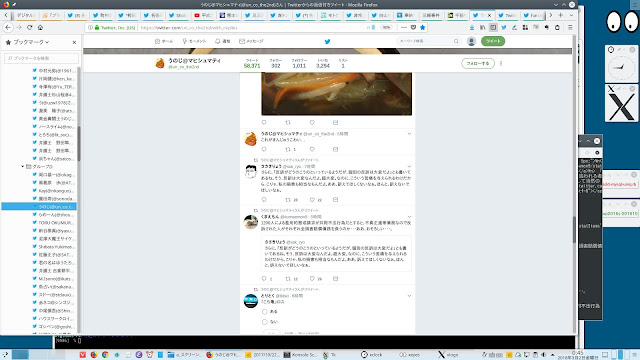The width and height of the screenshot is (640, 360).
Task: Open chevron menu on ささきりょう tweet
Action: tap(409, 167)
